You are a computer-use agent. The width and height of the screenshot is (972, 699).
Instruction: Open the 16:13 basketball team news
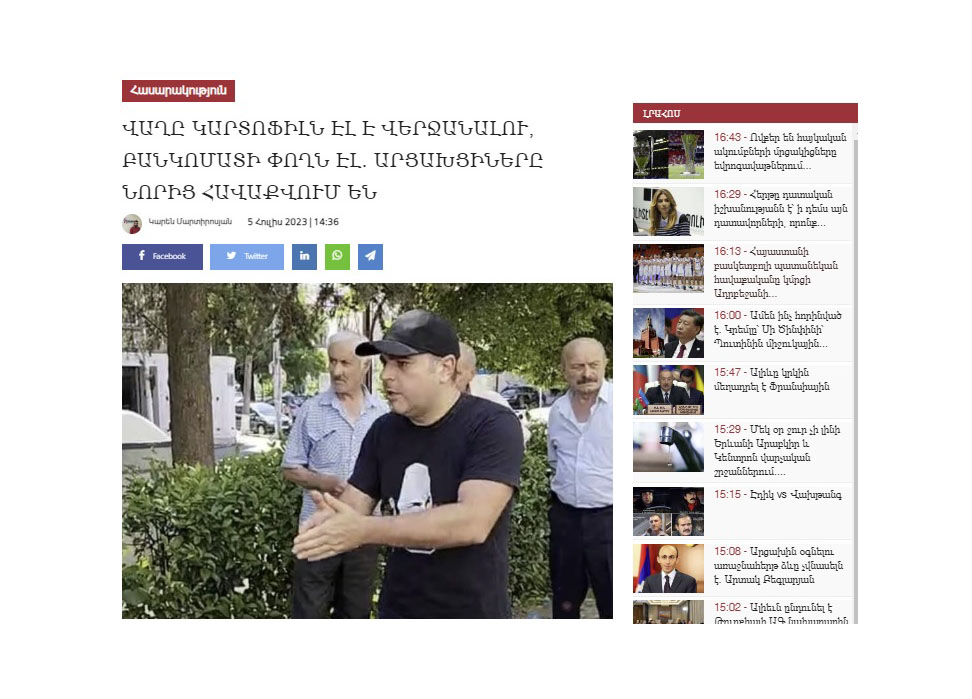click(776, 273)
